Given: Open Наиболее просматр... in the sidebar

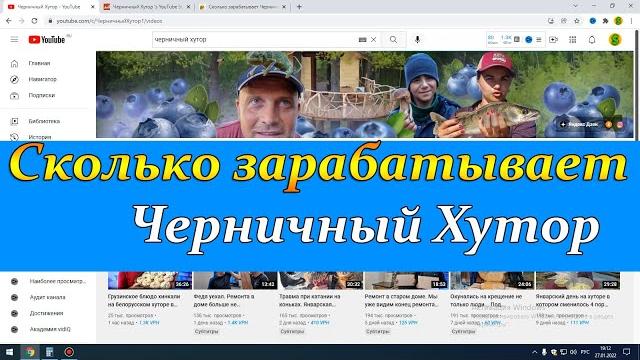Looking at the screenshot, I should [x=58, y=281].
